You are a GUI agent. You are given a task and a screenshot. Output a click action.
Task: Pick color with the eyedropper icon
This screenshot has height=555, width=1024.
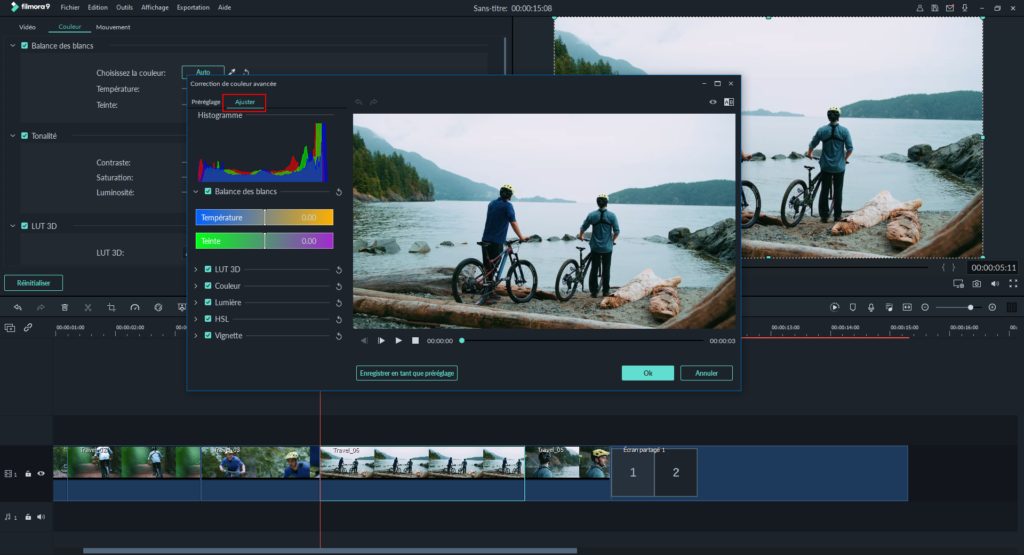pos(232,72)
